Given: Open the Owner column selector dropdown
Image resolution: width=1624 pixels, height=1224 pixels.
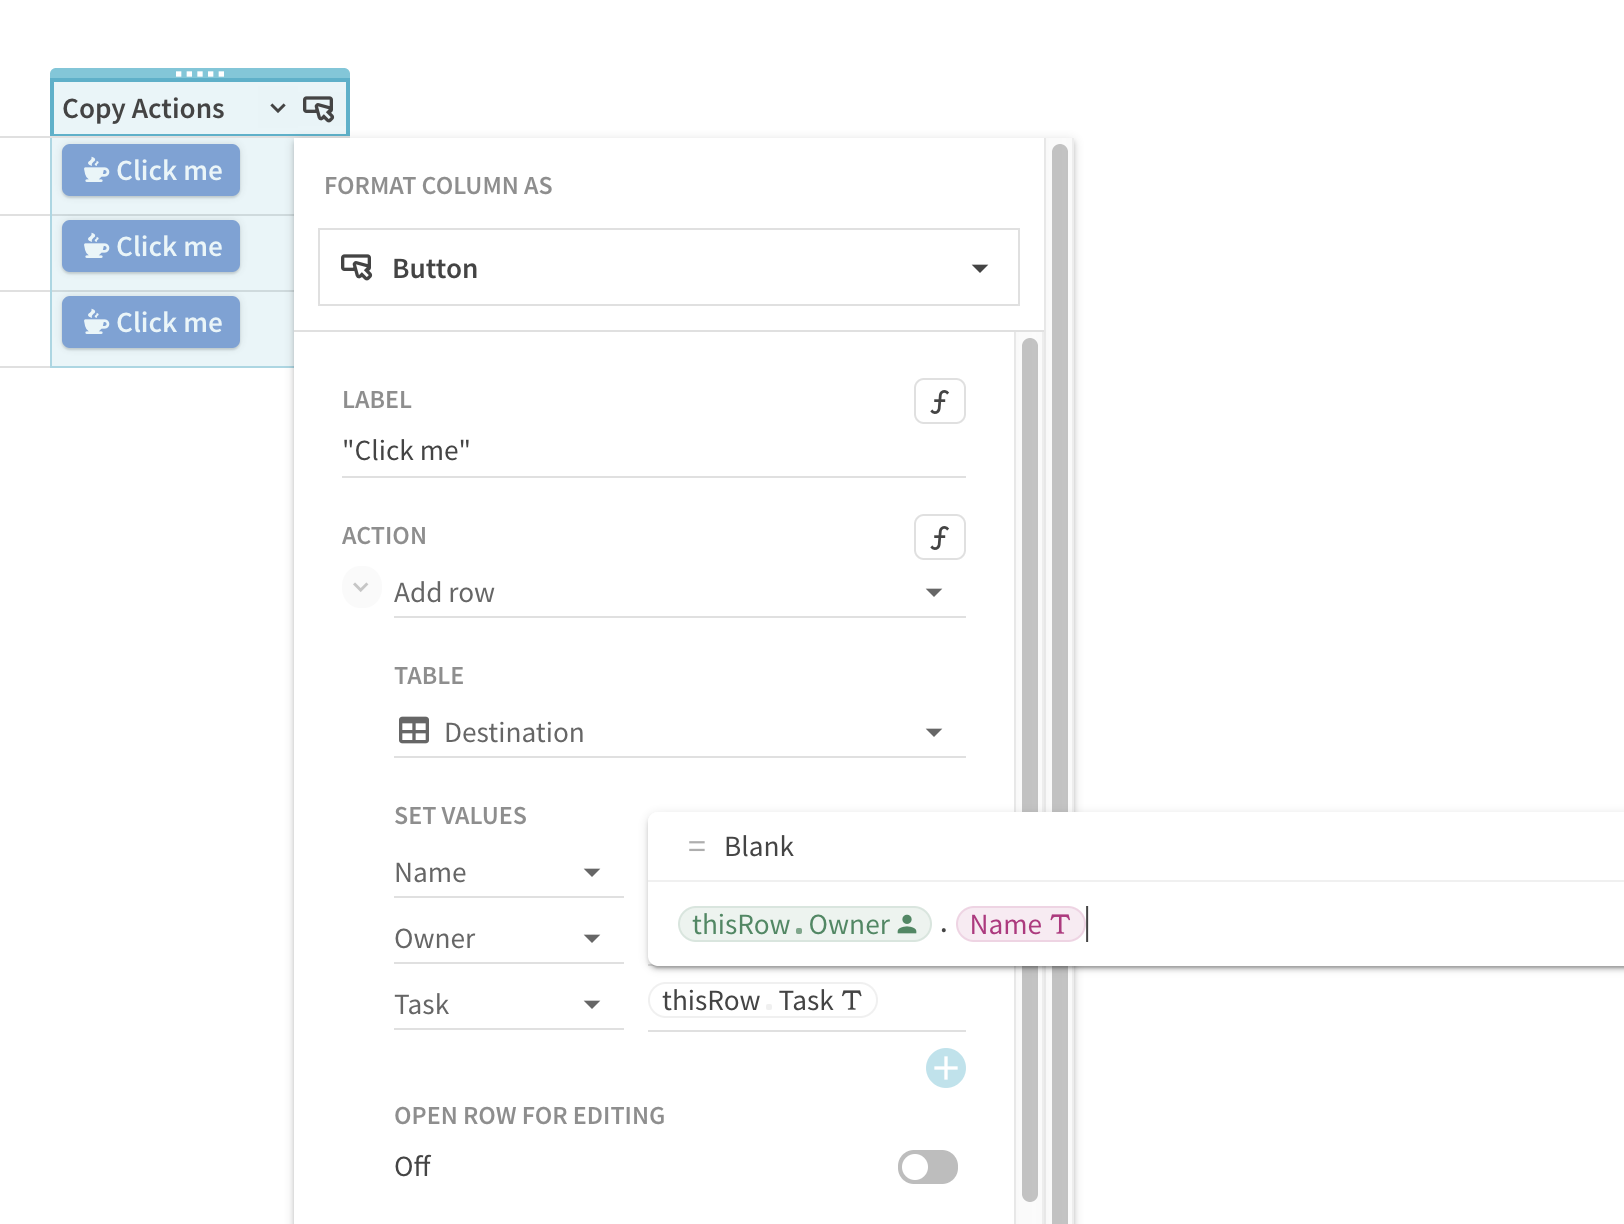Looking at the screenshot, I should (x=509, y=939).
